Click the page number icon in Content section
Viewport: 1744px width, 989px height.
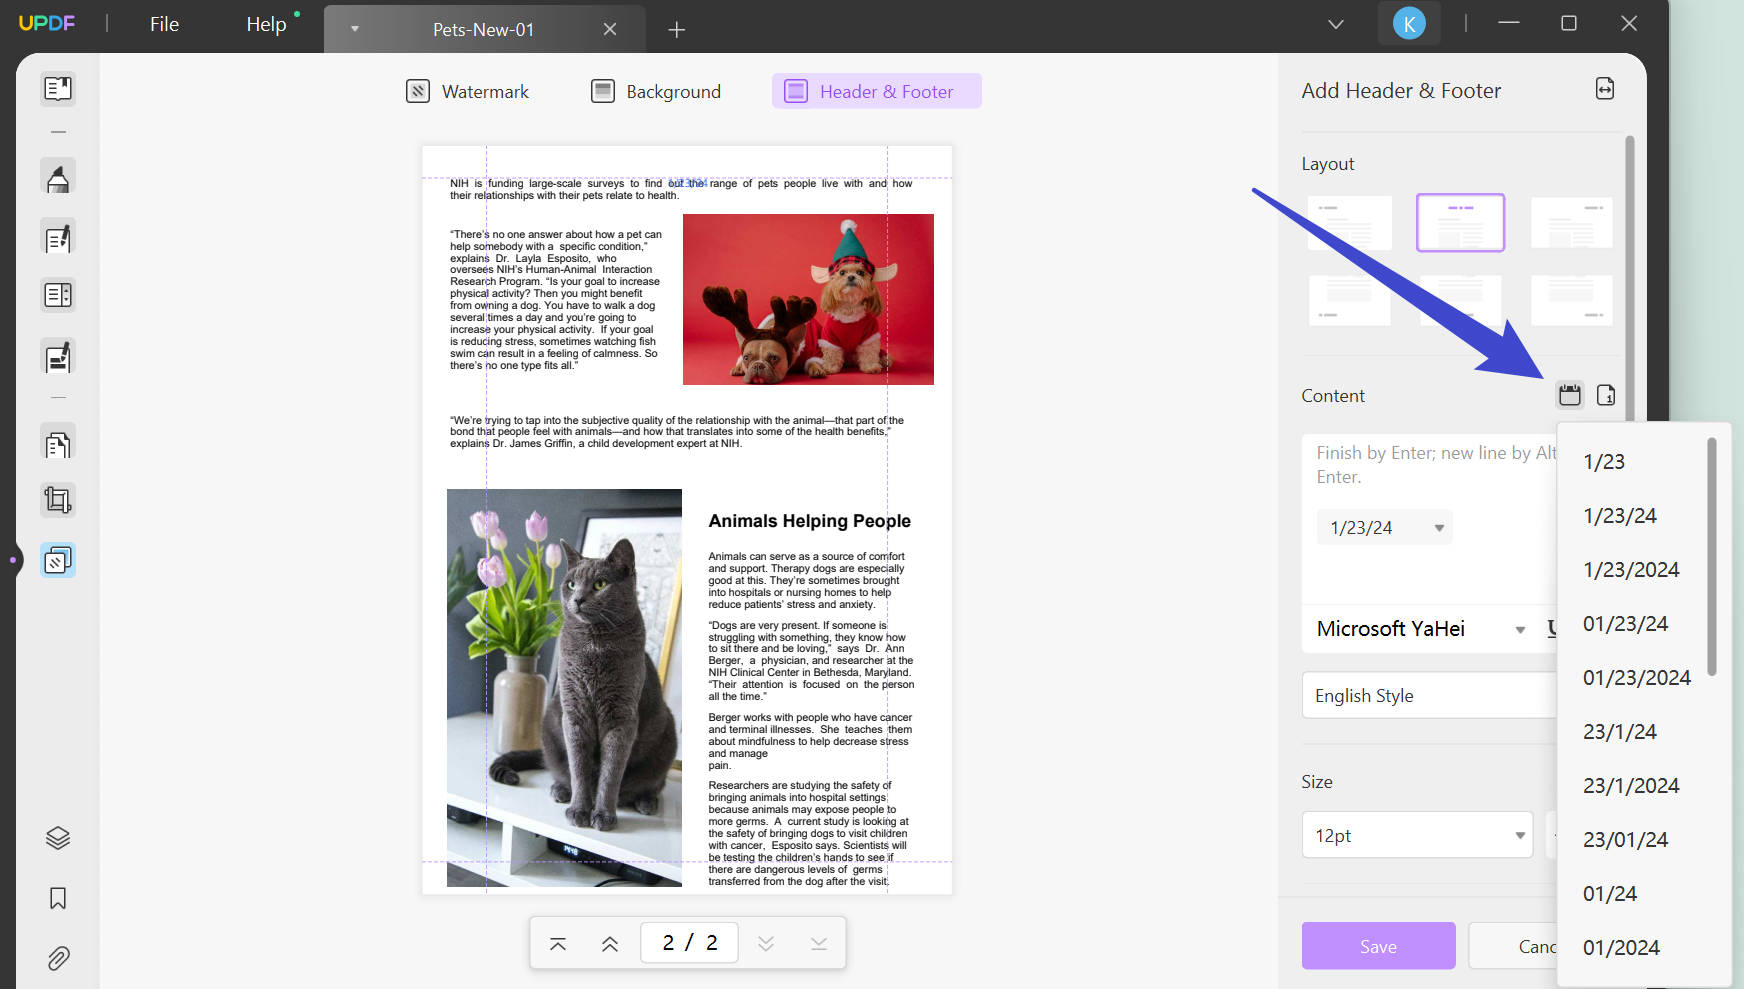coord(1606,395)
